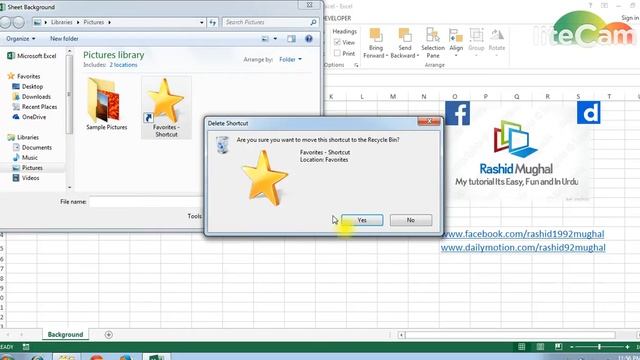
Task: Open Bring Forward in Excel ribbon
Action: [376, 43]
